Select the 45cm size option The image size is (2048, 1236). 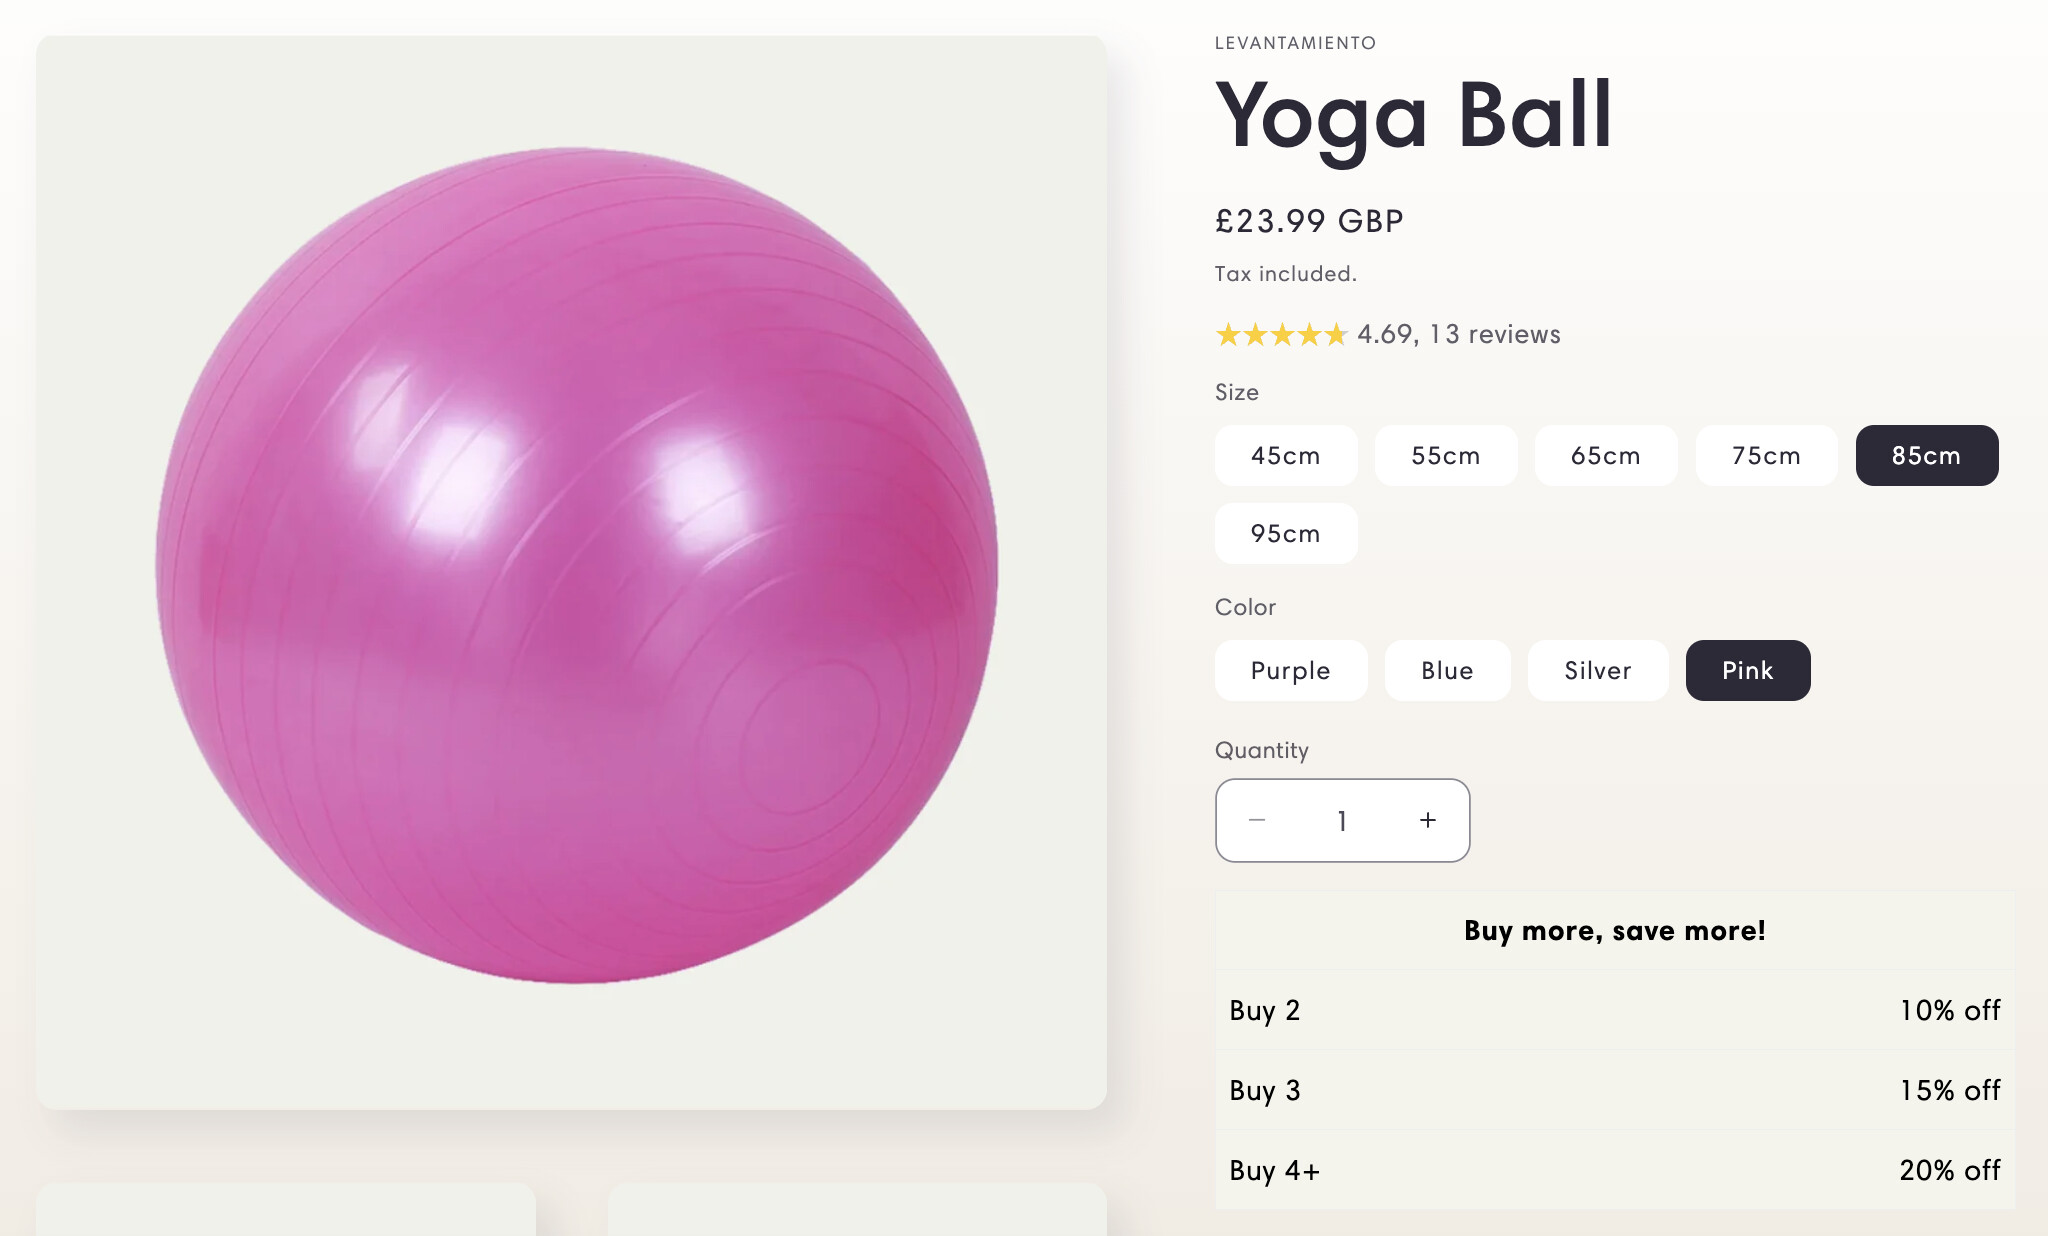click(1285, 456)
